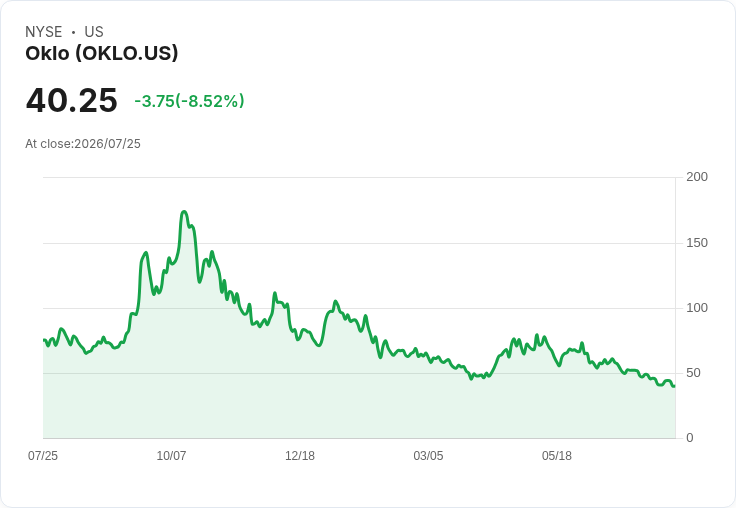Screen dimensions: 736x508
Task: Click the 150 y-axis value label
Action: point(697,243)
